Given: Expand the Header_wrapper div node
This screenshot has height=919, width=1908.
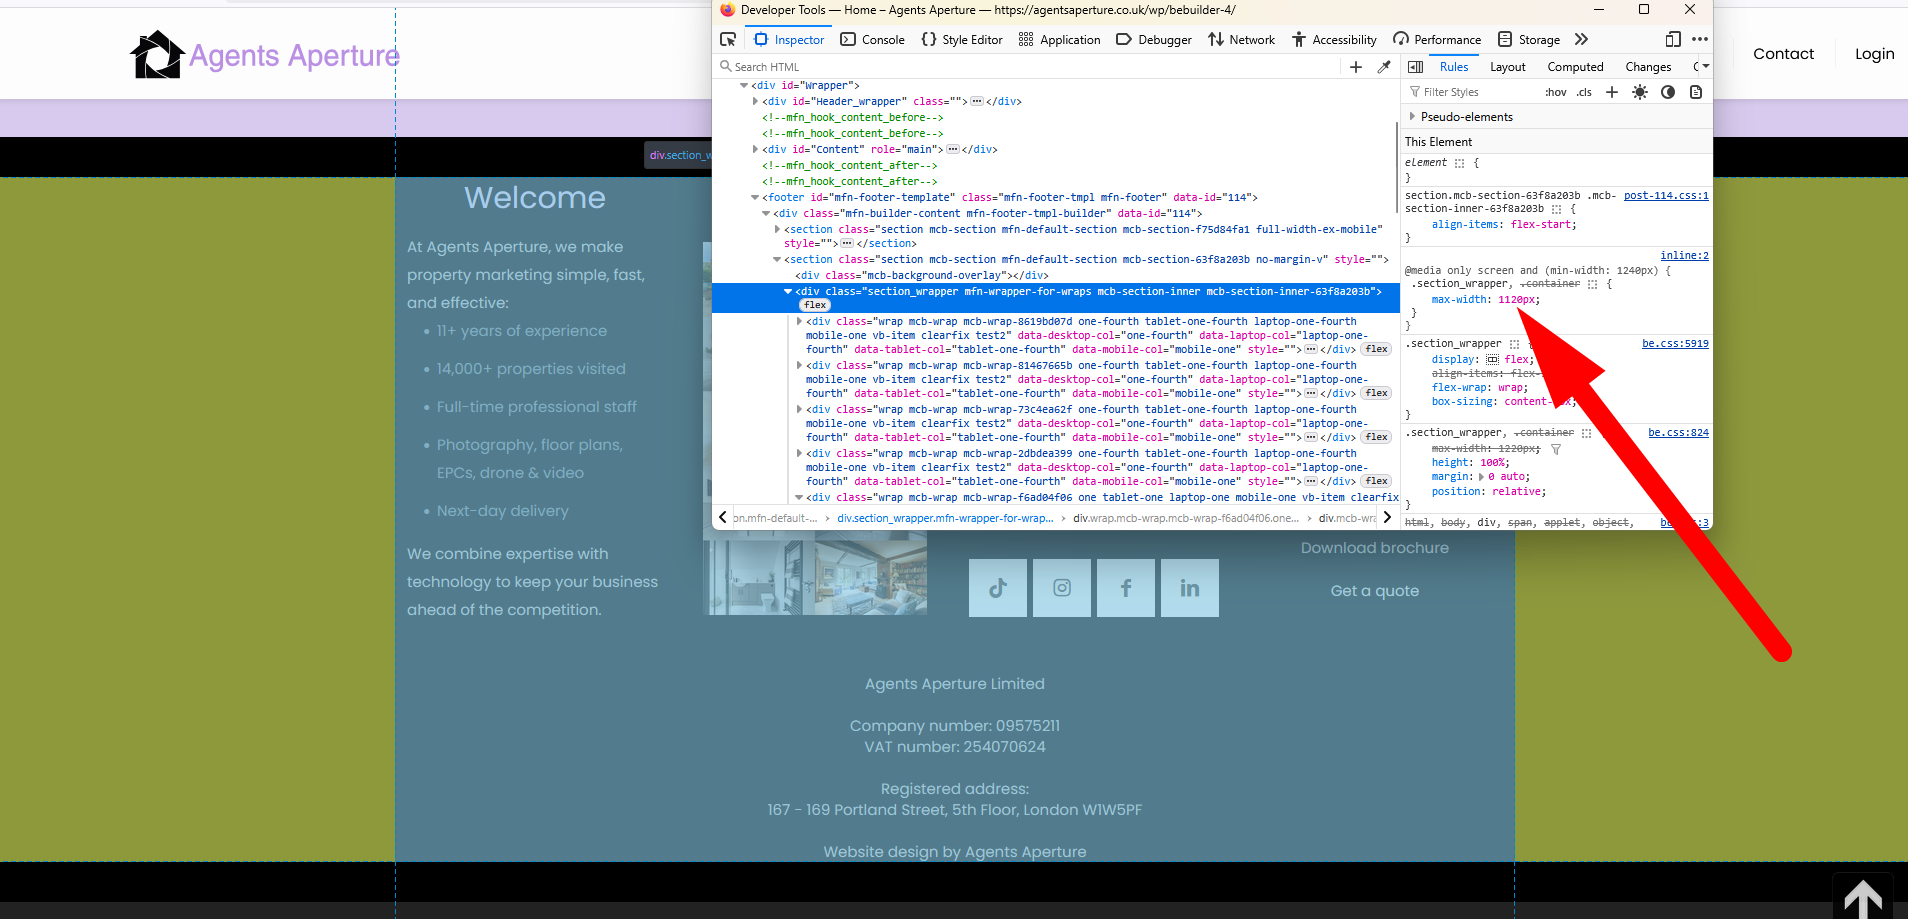Looking at the screenshot, I should [755, 101].
